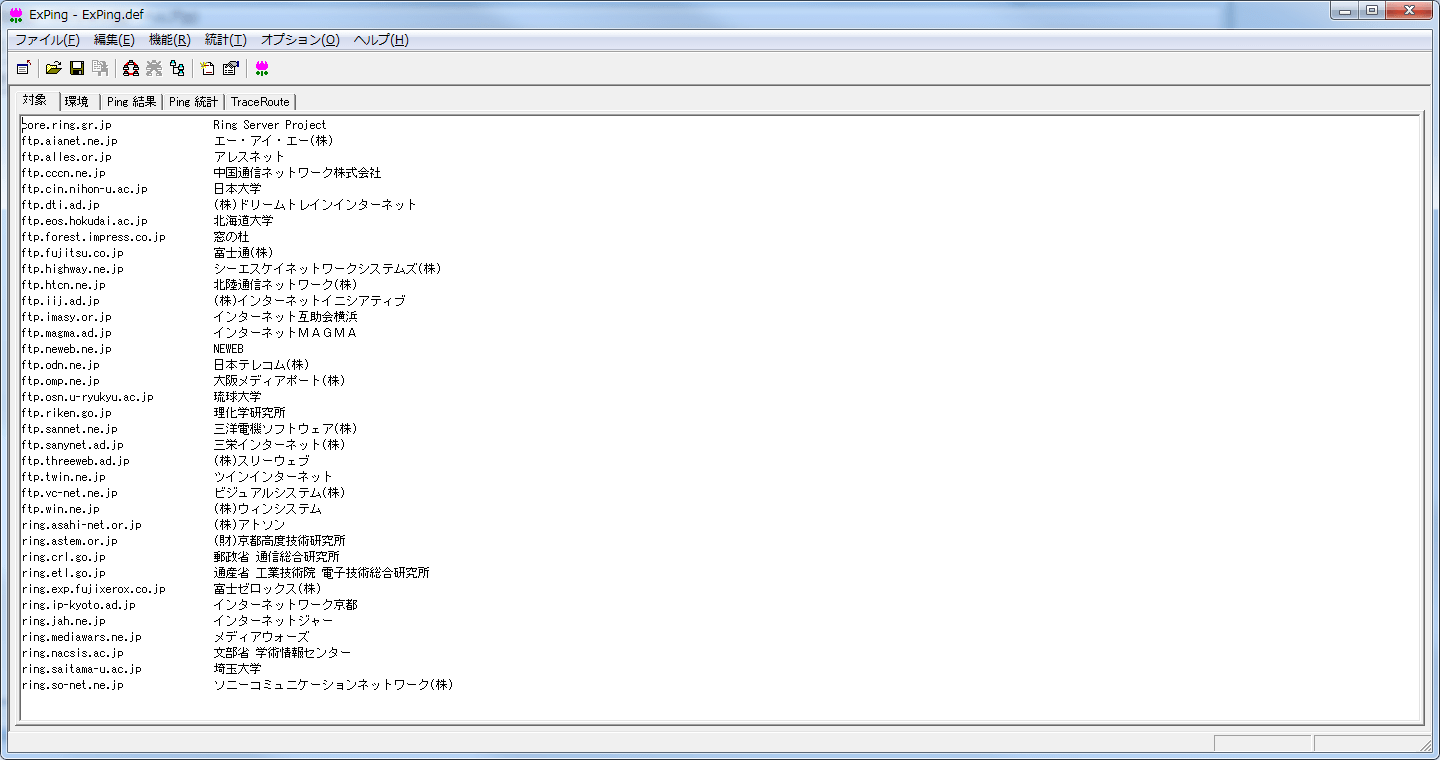Click the ftp.sannet.ne.jp entry
Image resolution: width=1440 pixels, height=760 pixels.
point(70,429)
